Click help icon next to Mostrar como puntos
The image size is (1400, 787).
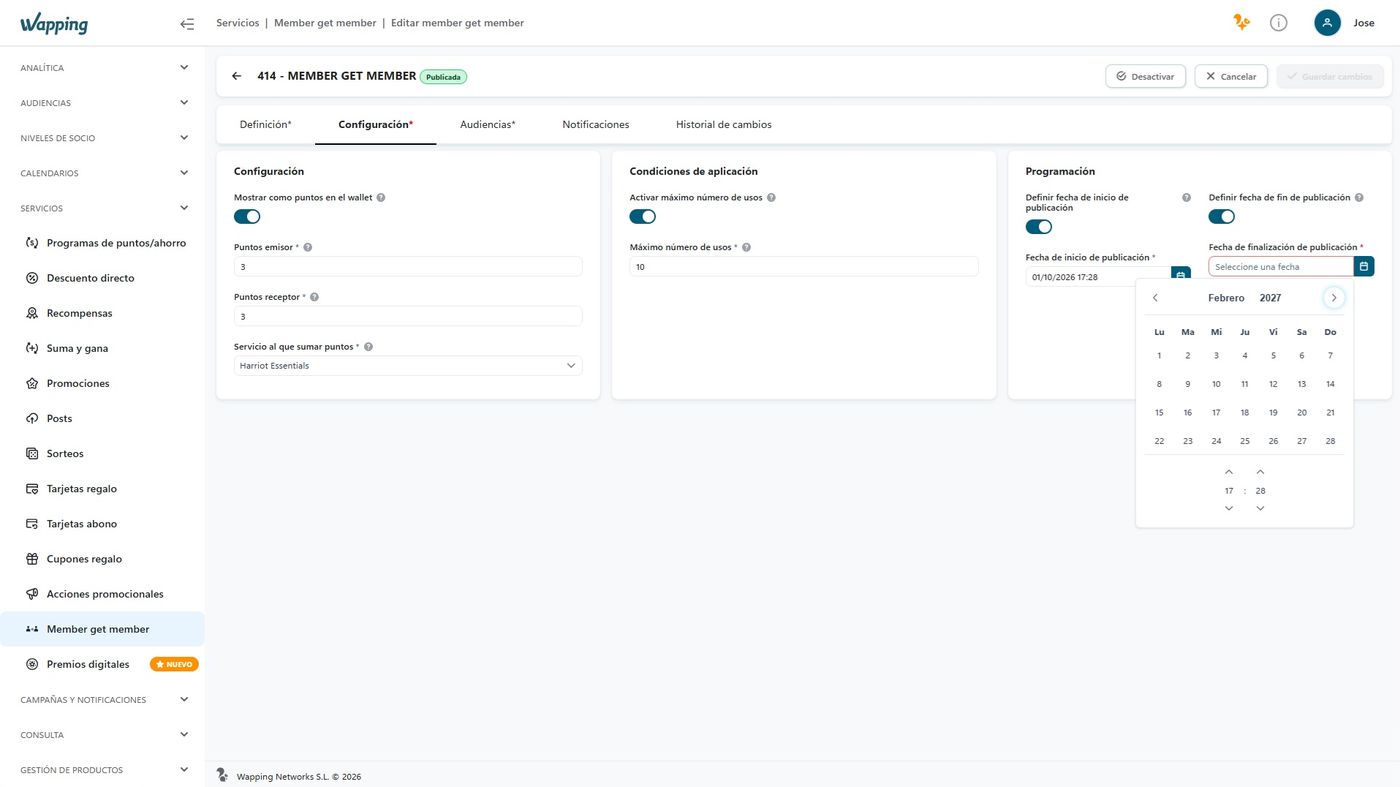pos(381,198)
